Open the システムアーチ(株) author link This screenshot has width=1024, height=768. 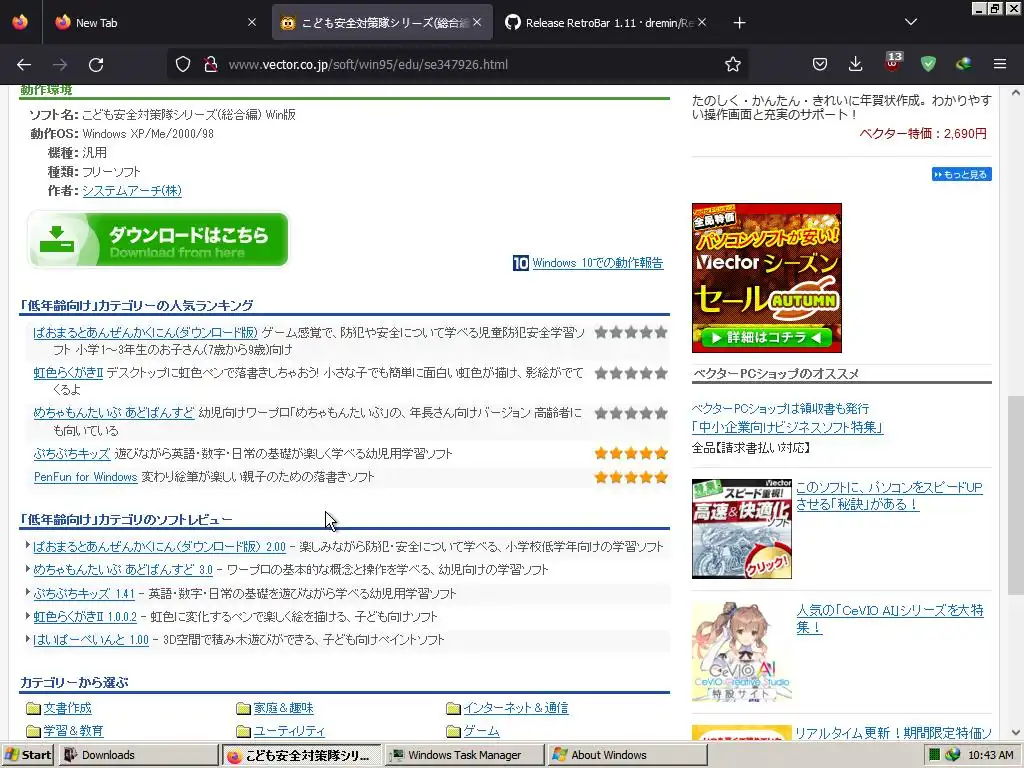[x=132, y=191]
